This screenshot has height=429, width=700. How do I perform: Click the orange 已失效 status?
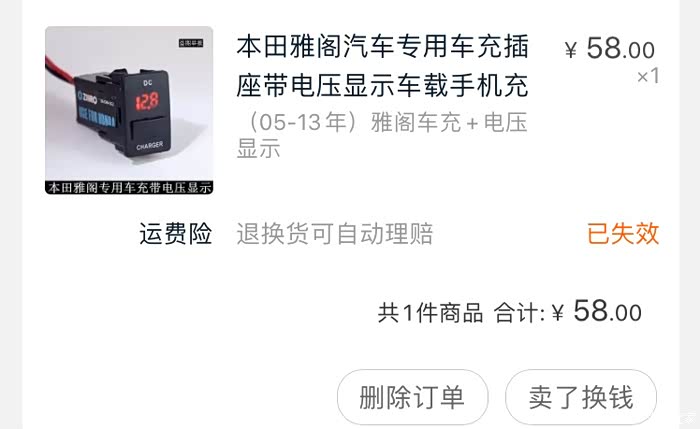(623, 233)
